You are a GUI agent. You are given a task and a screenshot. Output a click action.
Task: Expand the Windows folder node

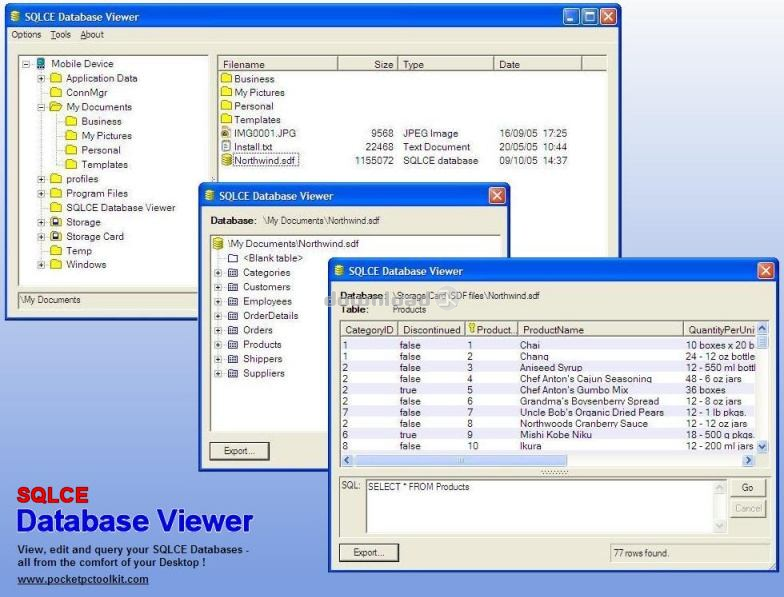pos(42,264)
